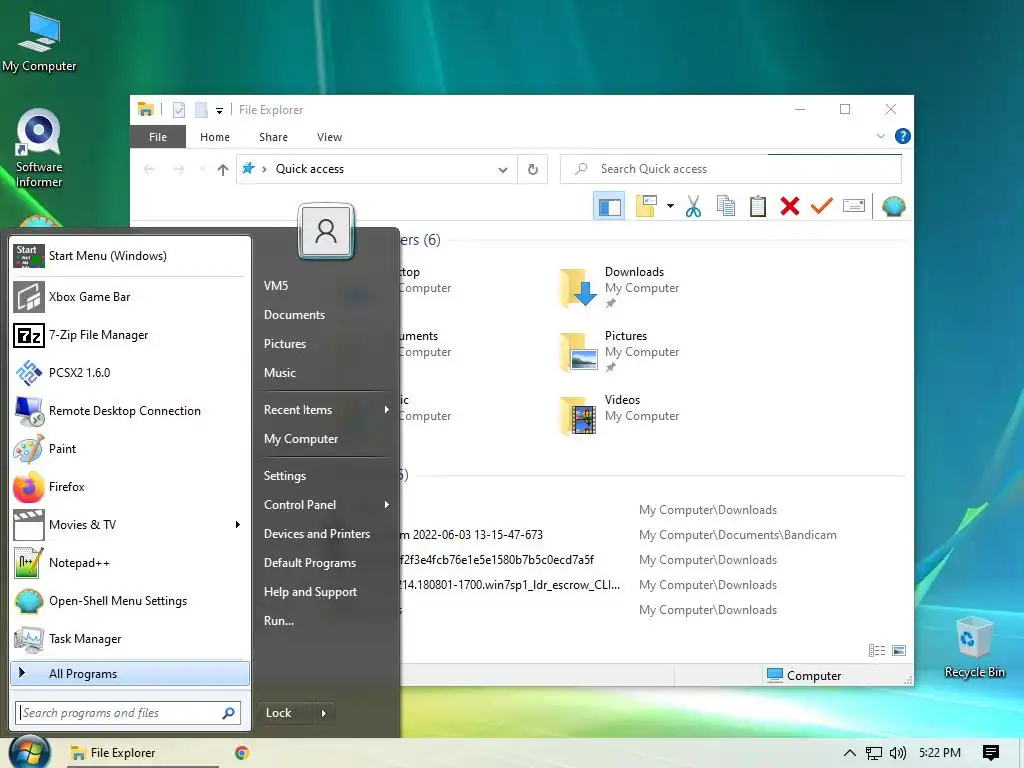
Task: Expand the ribbon with the chevron
Action: (x=880, y=136)
